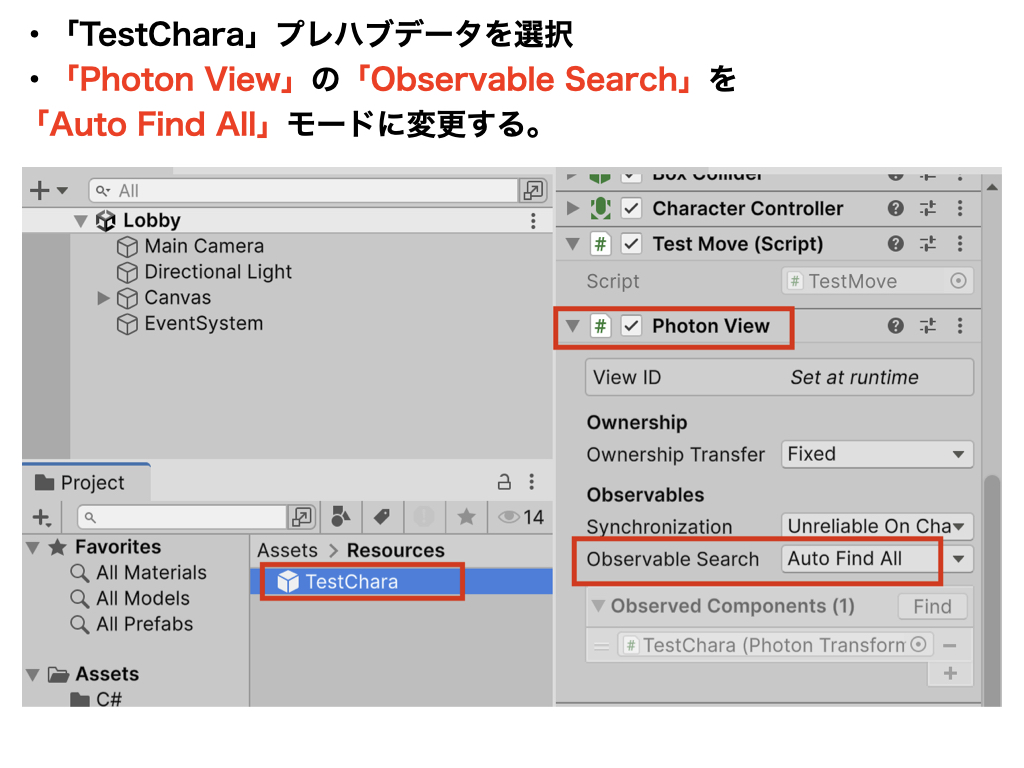The width and height of the screenshot is (1024, 768).
Task: Click TestChara (Photon Transform) object field
Action: point(775,645)
